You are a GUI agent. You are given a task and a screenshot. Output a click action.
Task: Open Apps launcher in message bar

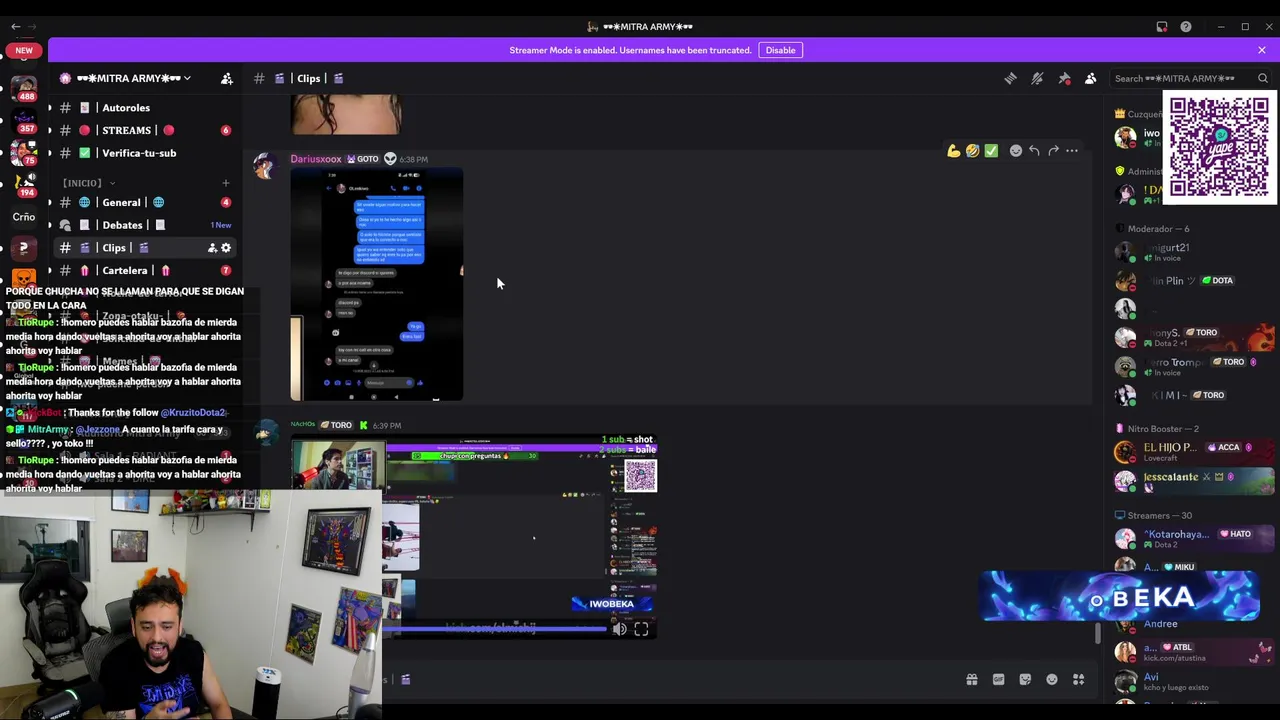(1079, 680)
